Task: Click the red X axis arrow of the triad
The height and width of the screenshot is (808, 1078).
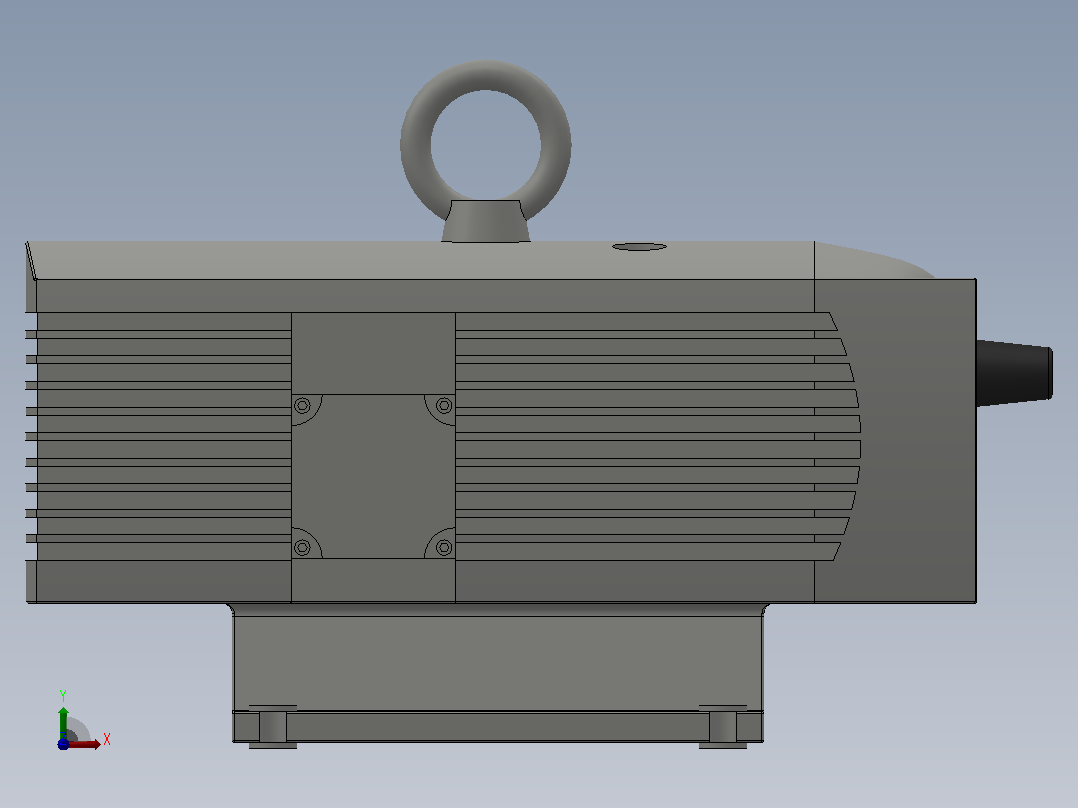Action: [x=84, y=744]
